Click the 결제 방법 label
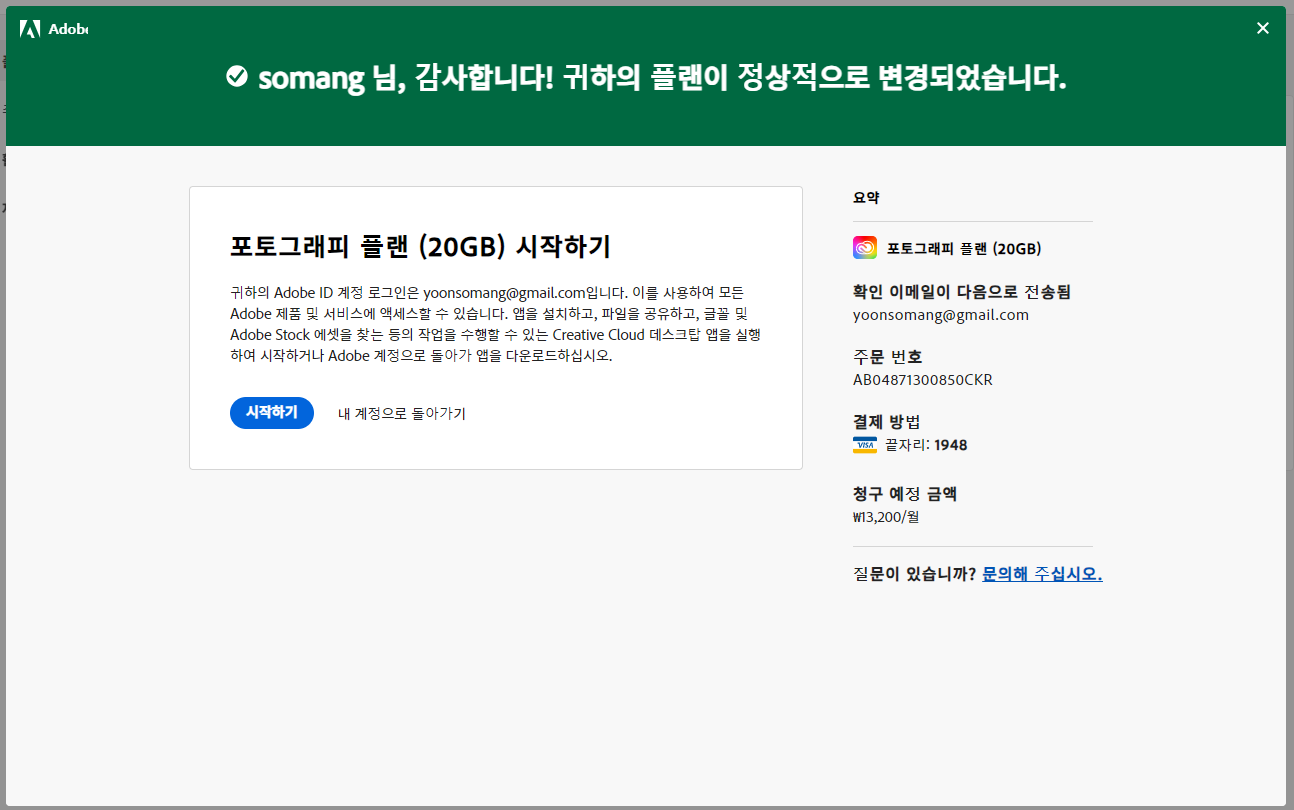 tap(887, 422)
